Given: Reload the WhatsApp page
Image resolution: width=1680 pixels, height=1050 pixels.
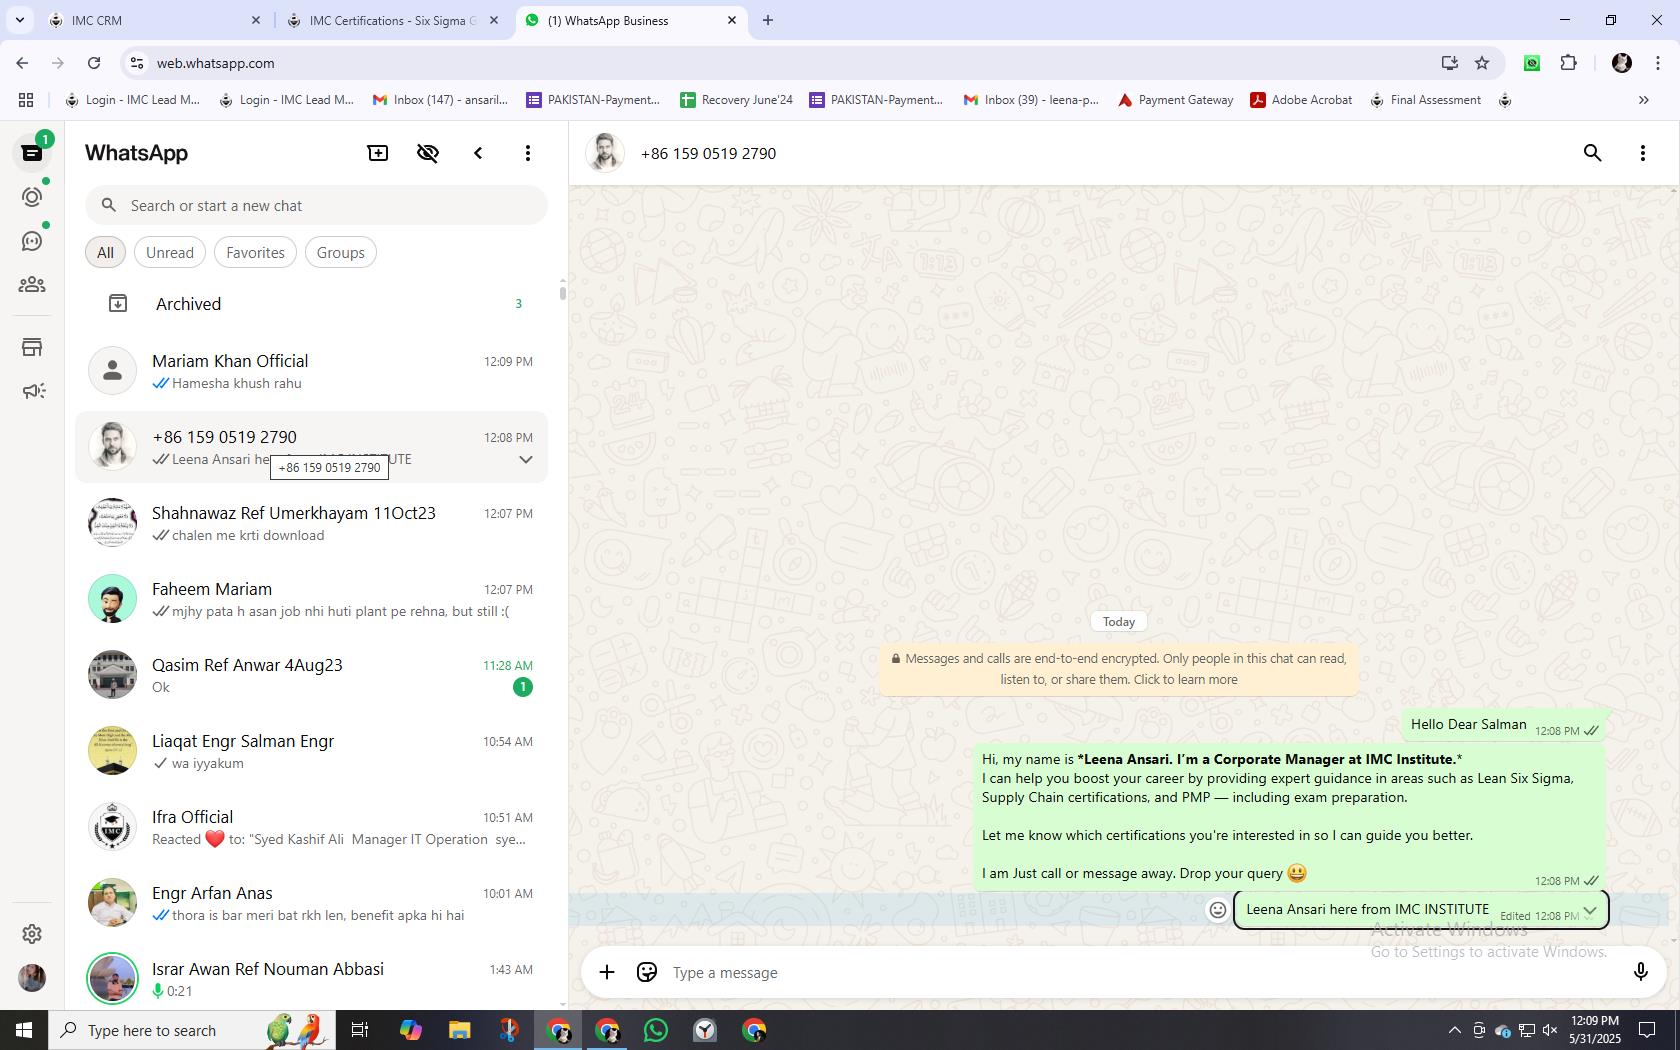Looking at the screenshot, I should [x=94, y=63].
